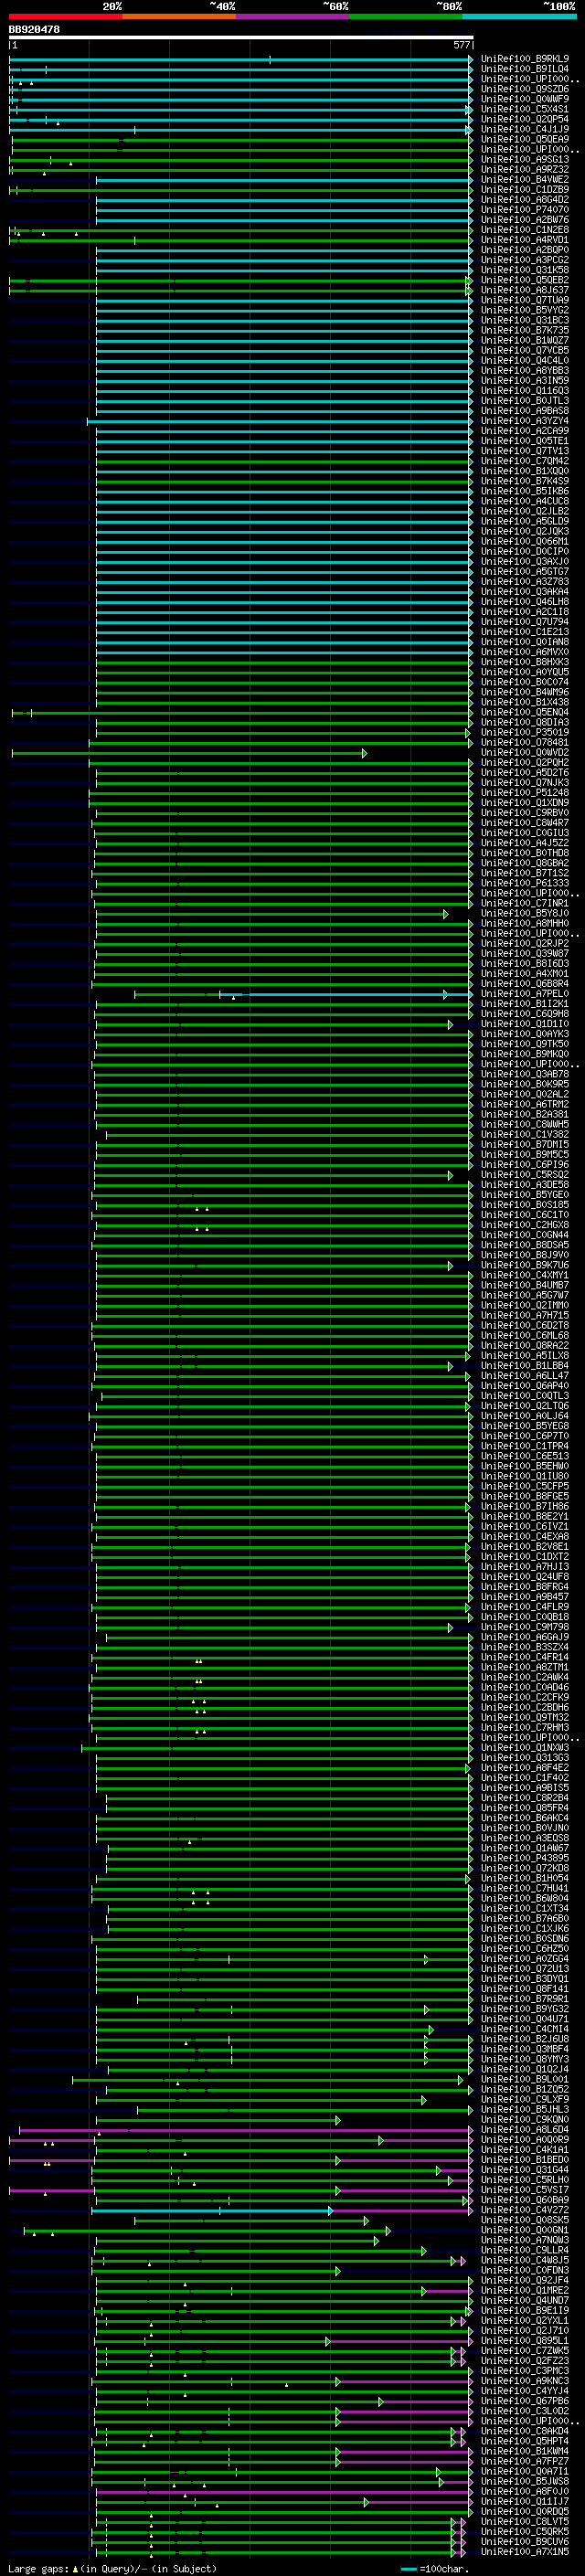Open hit UniRef100_B9ILQ4

(525, 69)
